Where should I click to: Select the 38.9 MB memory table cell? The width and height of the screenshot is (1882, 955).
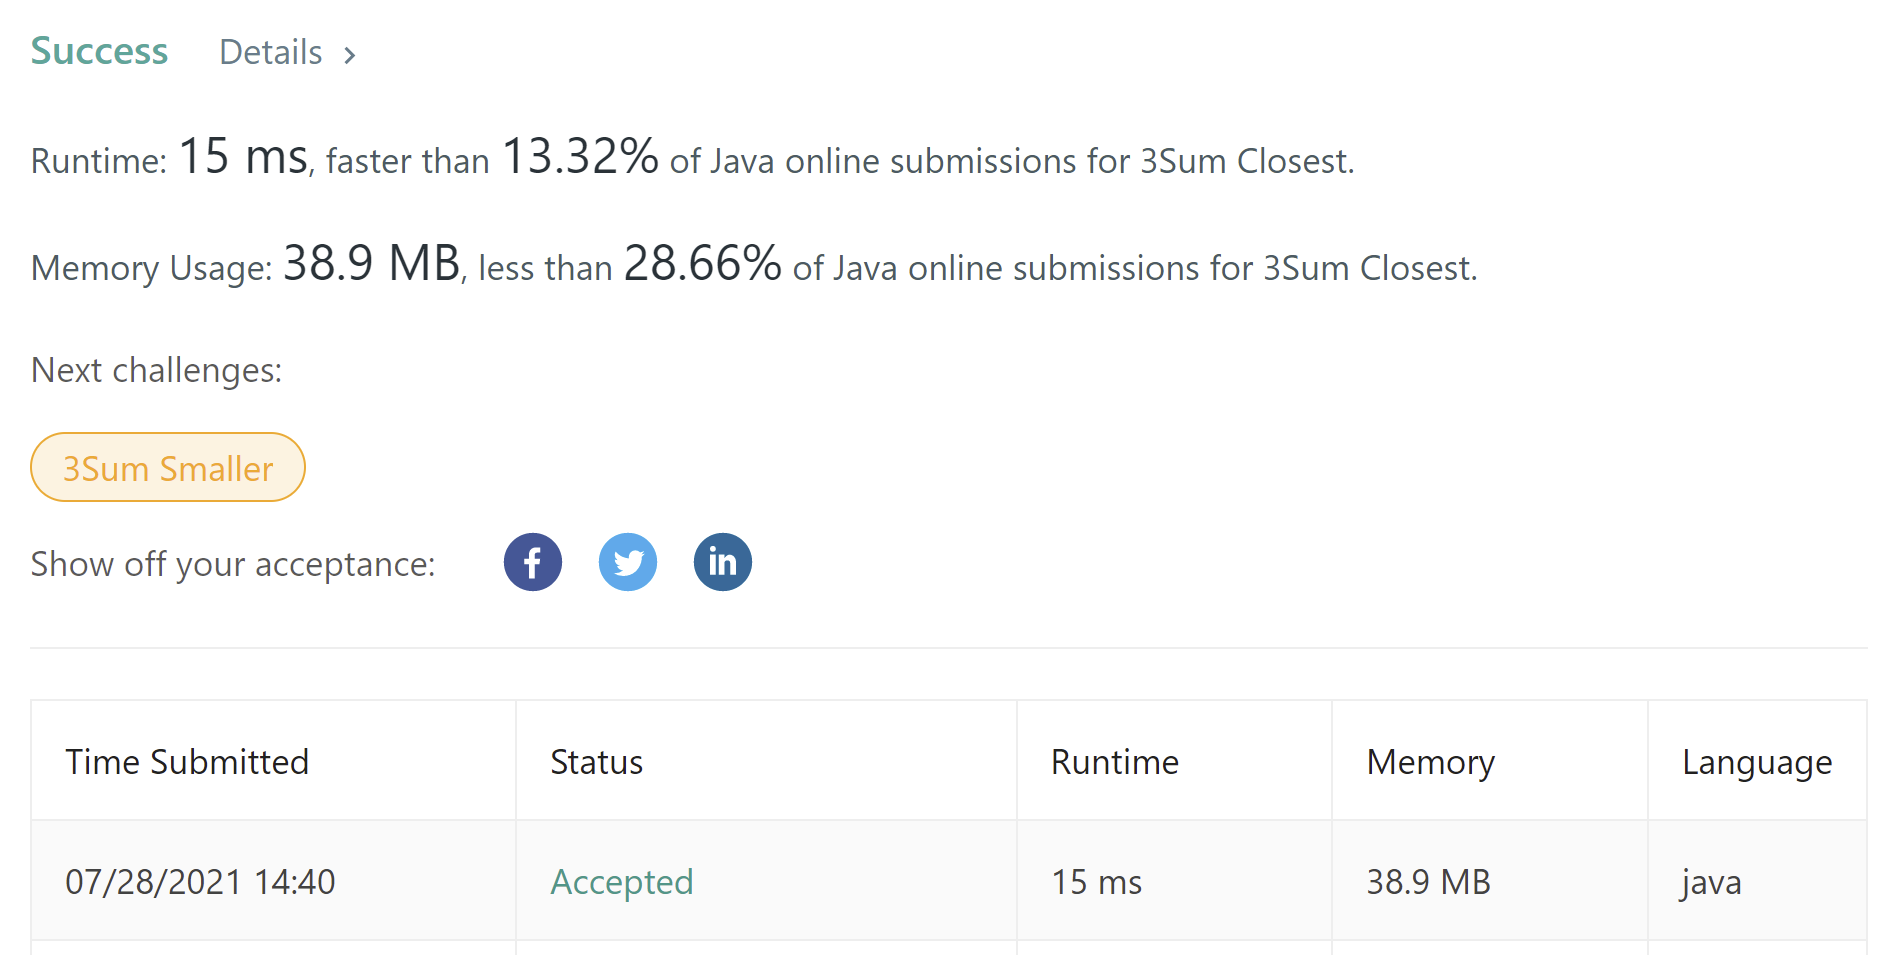[x=1429, y=882]
